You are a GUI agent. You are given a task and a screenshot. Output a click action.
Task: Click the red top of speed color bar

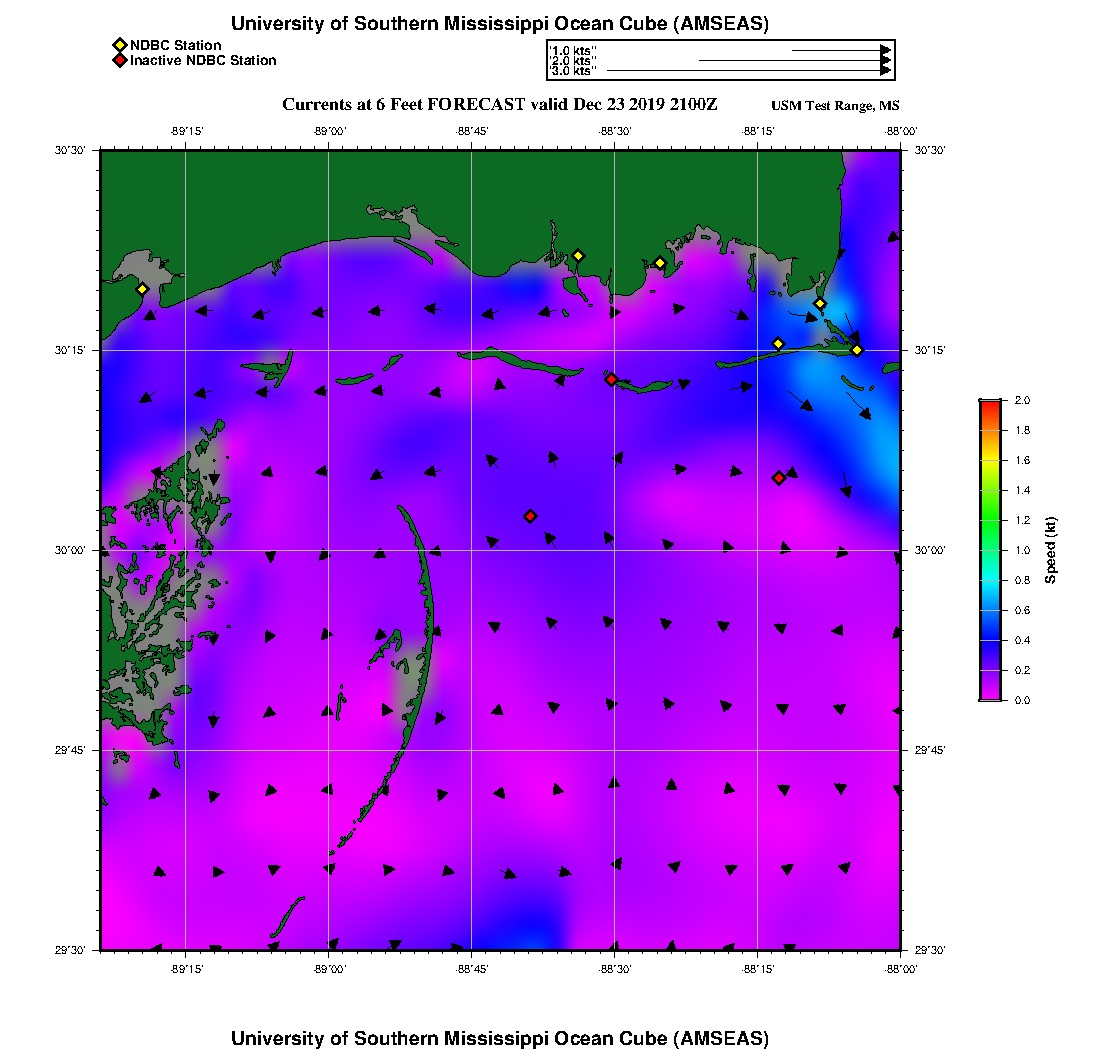tap(989, 404)
